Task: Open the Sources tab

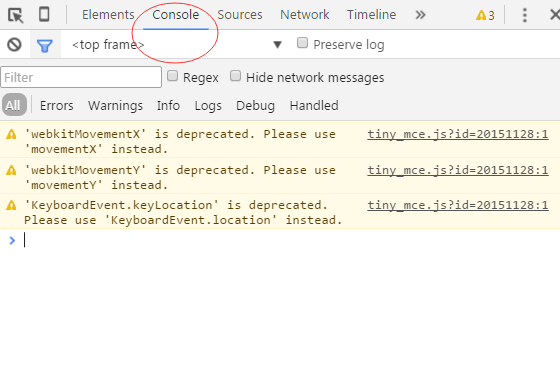Action: (240, 15)
